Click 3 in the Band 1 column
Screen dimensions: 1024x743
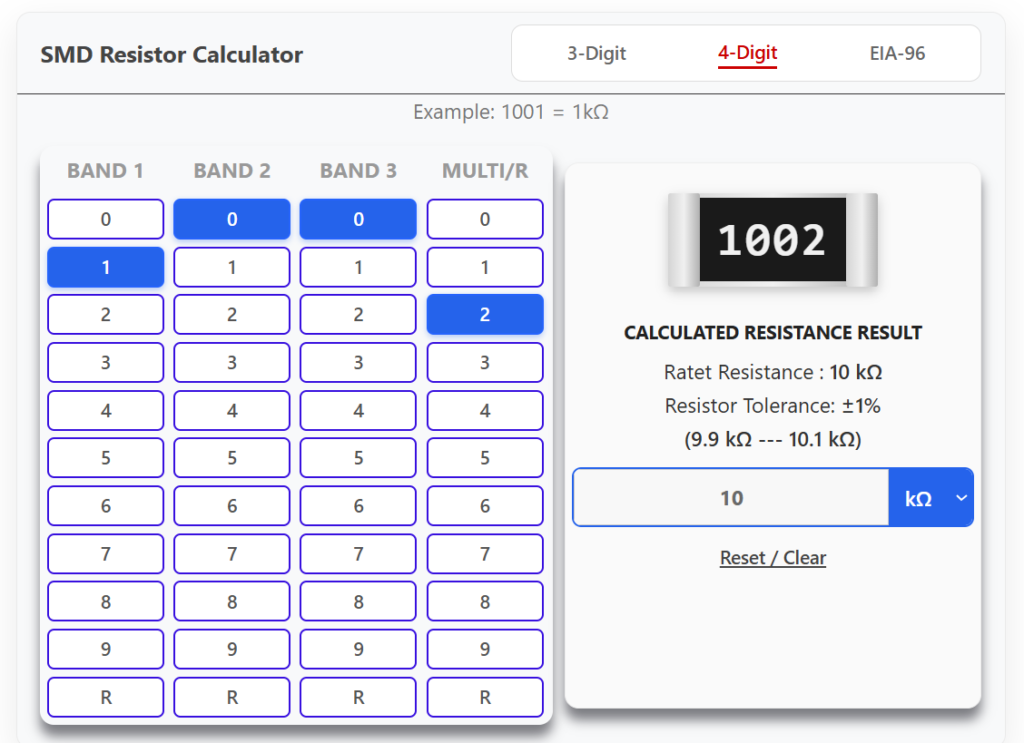tap(106, 362)
